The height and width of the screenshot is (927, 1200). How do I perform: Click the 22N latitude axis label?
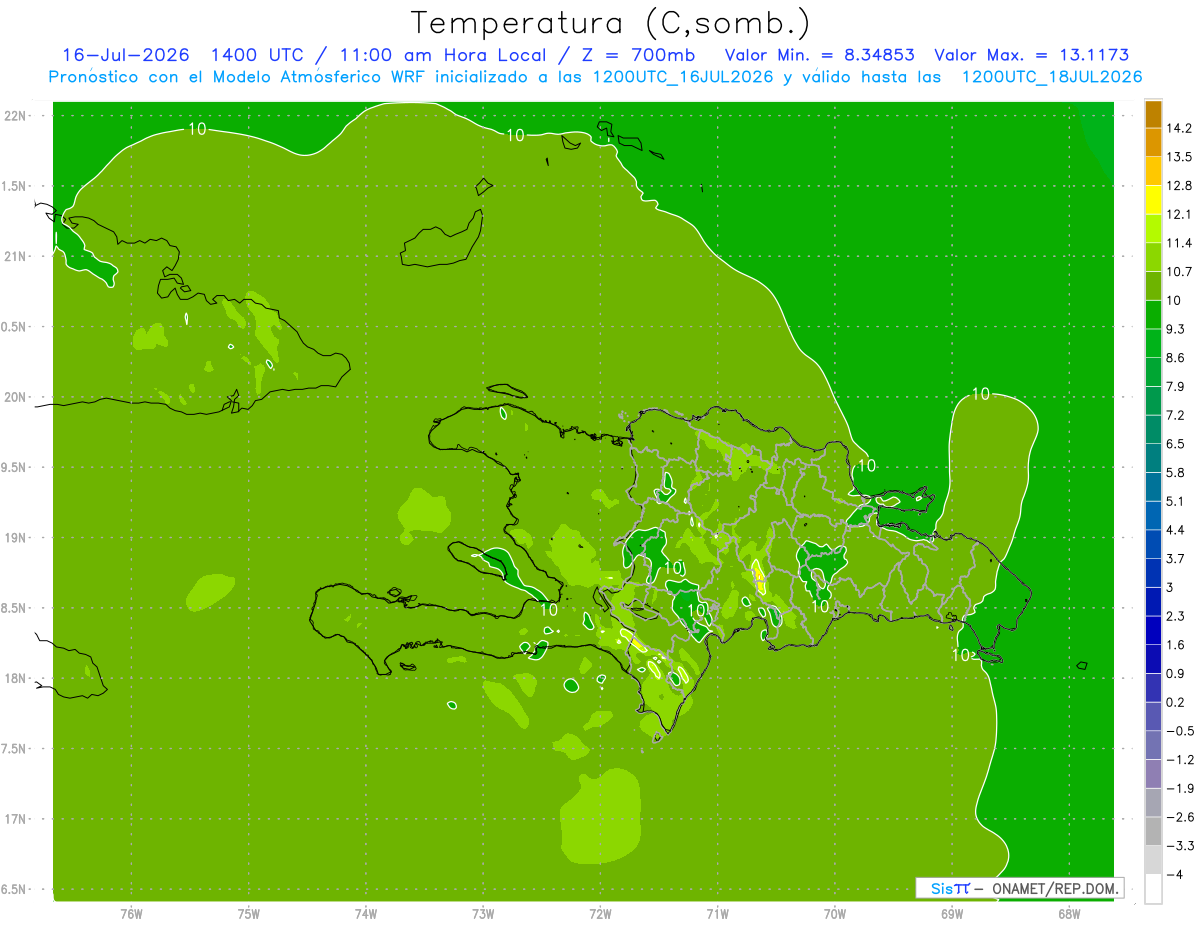tap(16, 116)
